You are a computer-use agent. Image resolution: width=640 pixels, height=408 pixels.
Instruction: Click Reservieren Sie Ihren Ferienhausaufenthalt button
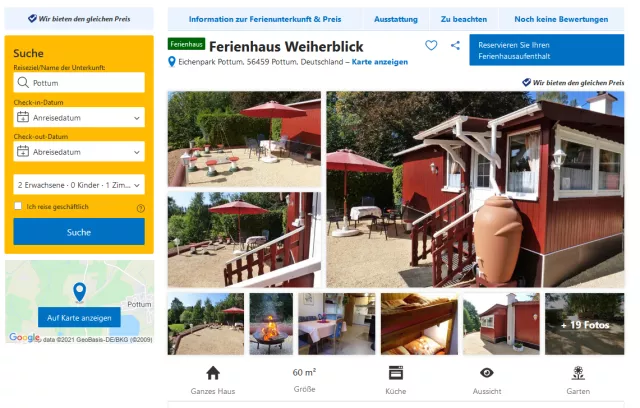[x=547, y=50]
